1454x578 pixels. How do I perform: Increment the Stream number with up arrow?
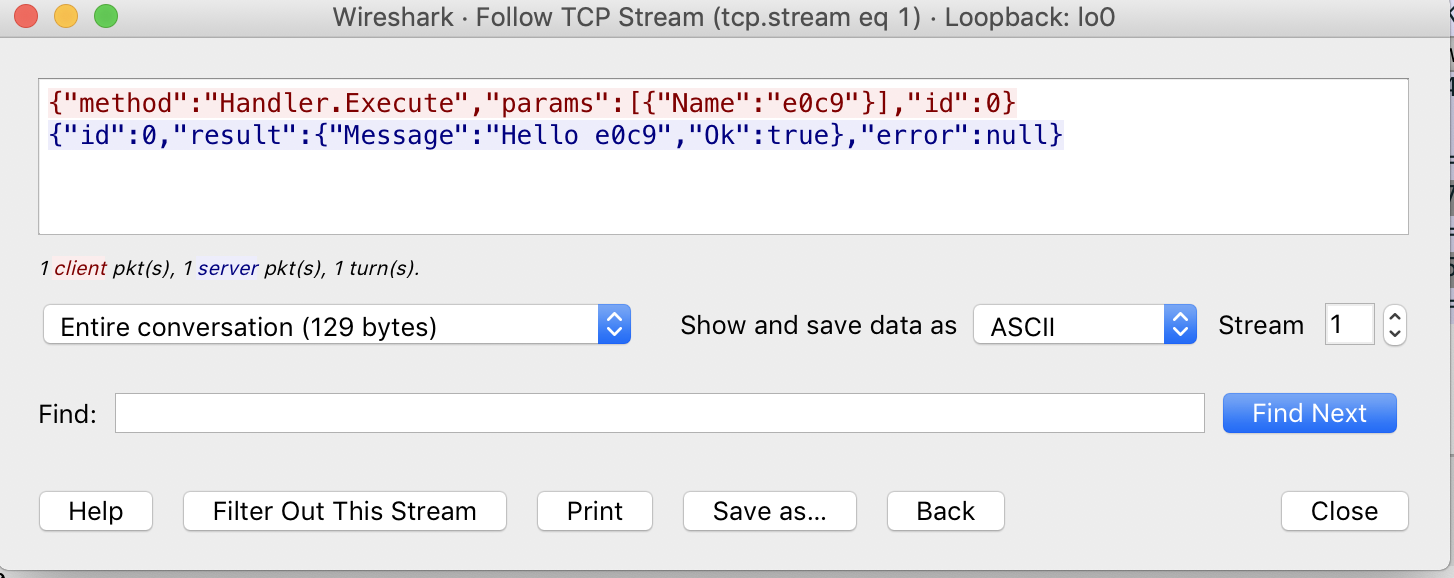tap(1395, 316)
